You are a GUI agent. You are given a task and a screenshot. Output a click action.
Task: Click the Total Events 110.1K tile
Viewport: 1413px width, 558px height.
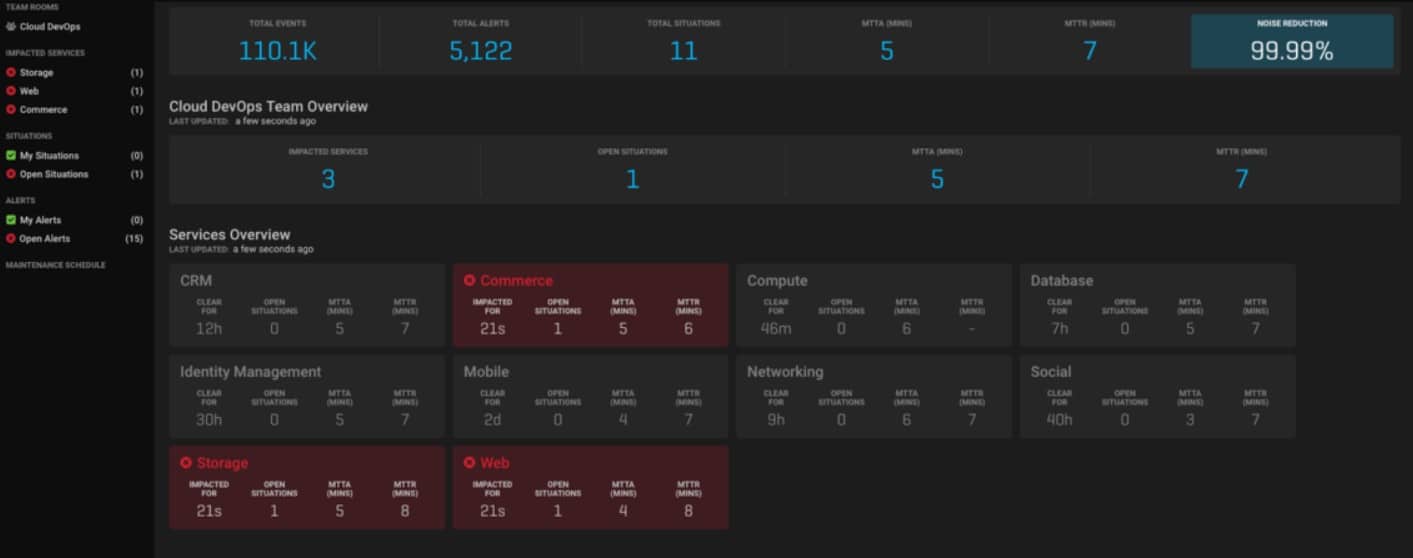pyautogui.click(x=277, y=41)
